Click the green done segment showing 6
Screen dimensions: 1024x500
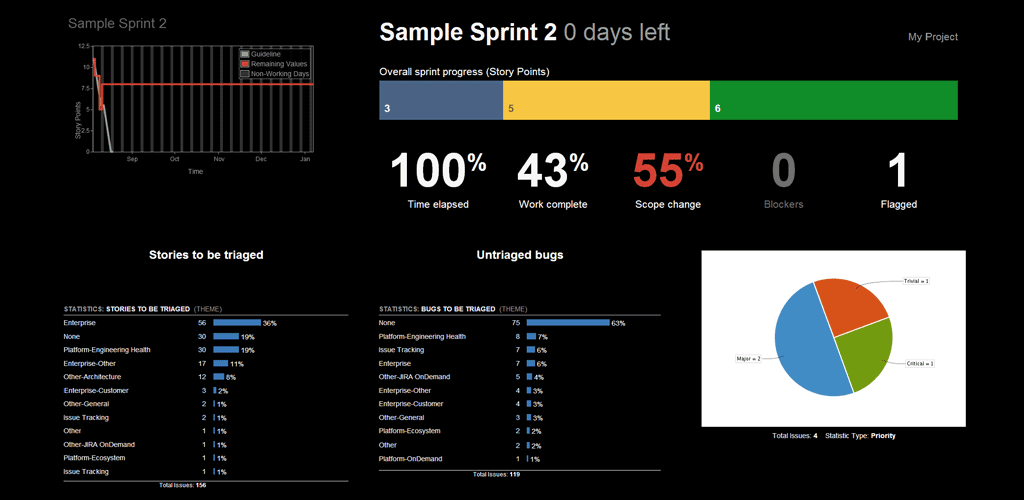click(x=833, y=100)
